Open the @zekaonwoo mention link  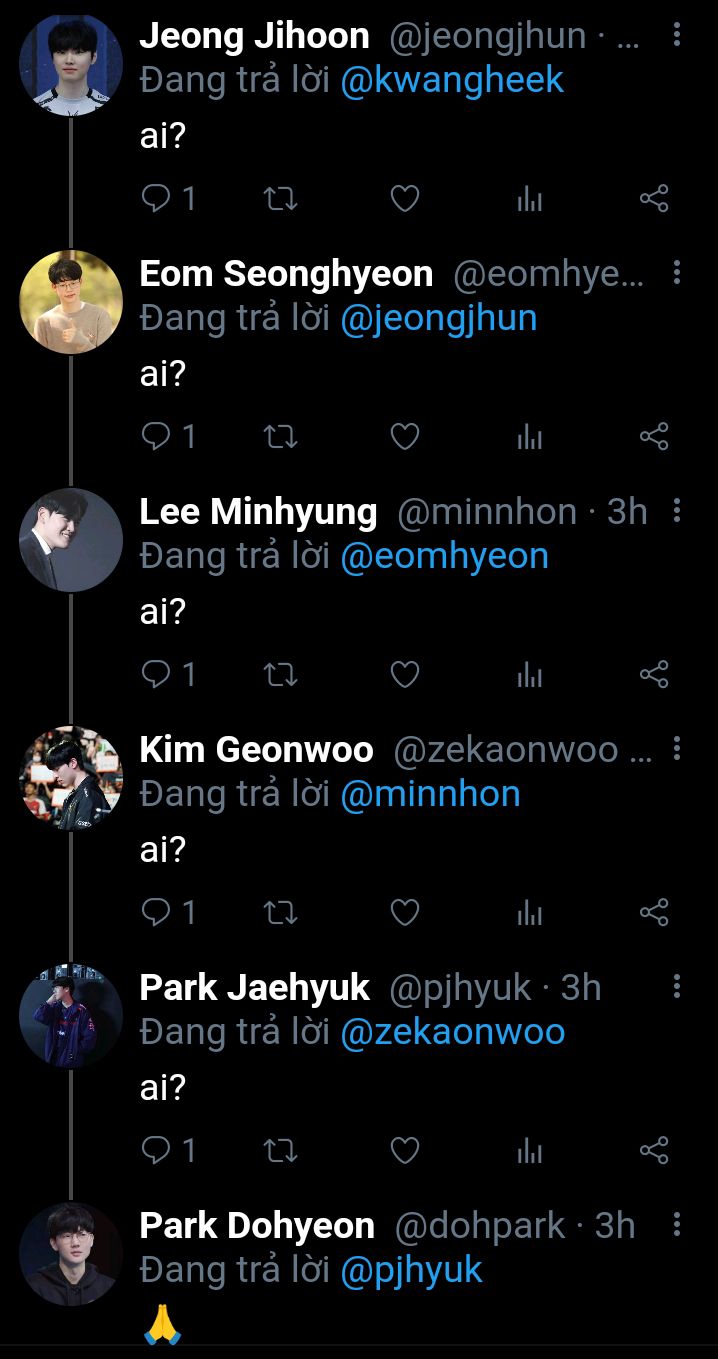452,1031
